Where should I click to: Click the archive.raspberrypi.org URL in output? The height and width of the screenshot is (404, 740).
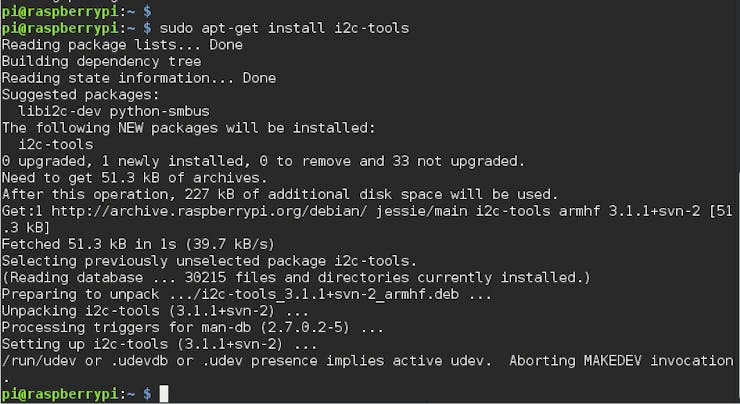click(209, 211)
